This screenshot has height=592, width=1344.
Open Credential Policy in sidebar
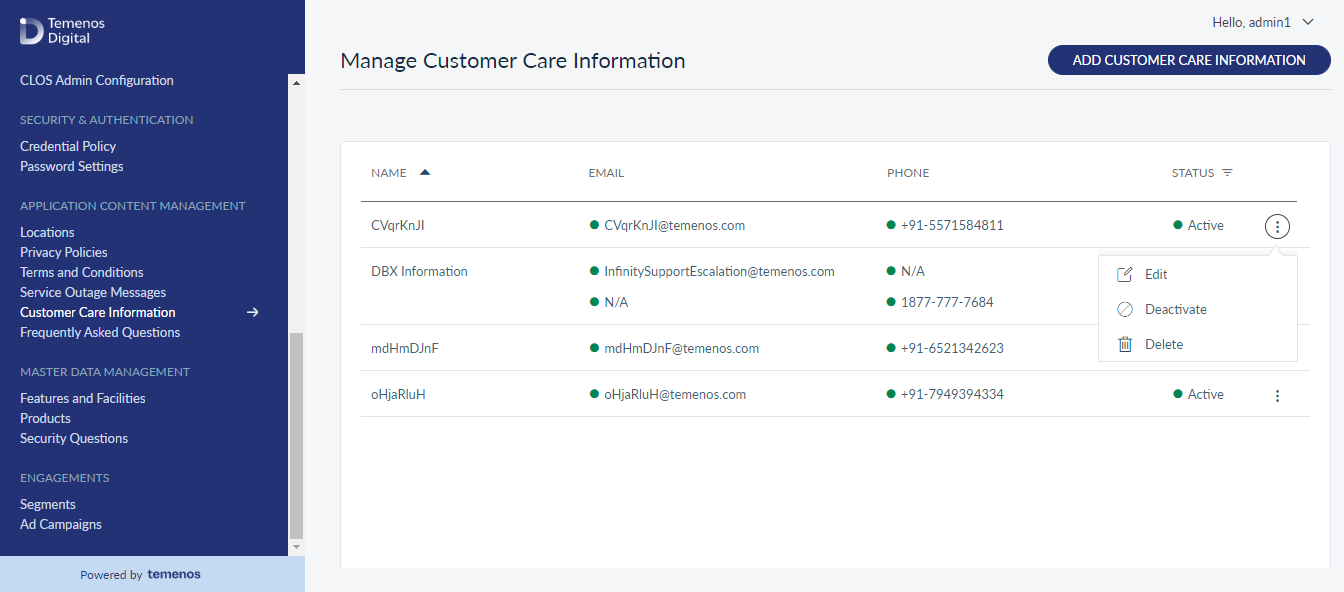click(68, 146)
